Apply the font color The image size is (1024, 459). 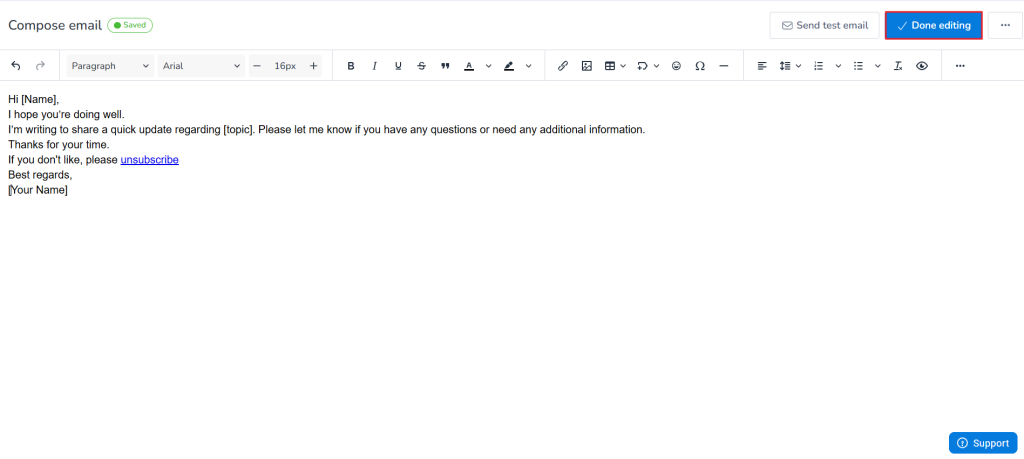click(x=468, y=66)
